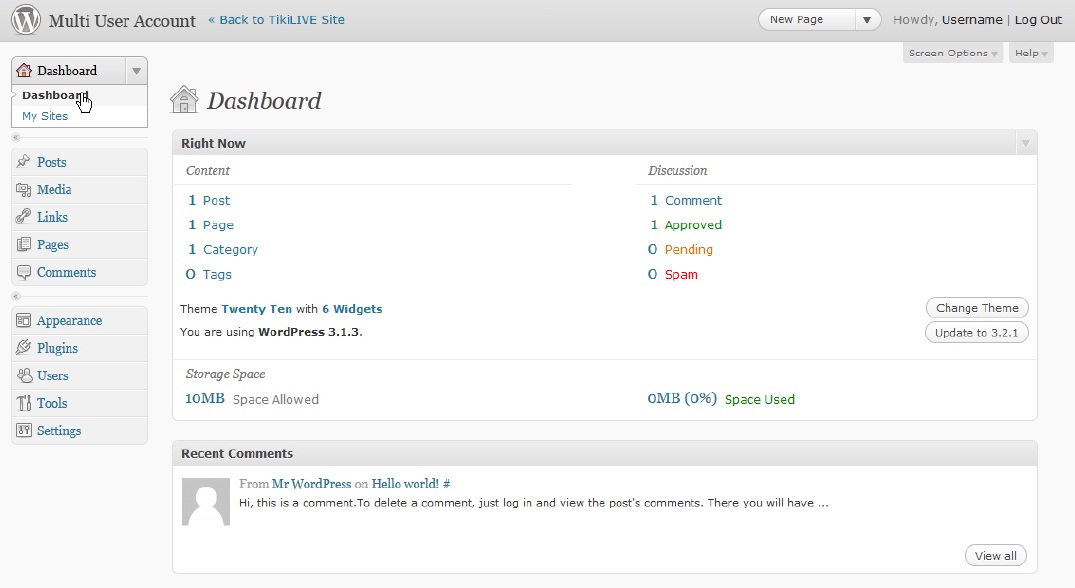The image size is (1075, 588).
Task: Click the 6 Widgets link
Action: pos(352,309)
